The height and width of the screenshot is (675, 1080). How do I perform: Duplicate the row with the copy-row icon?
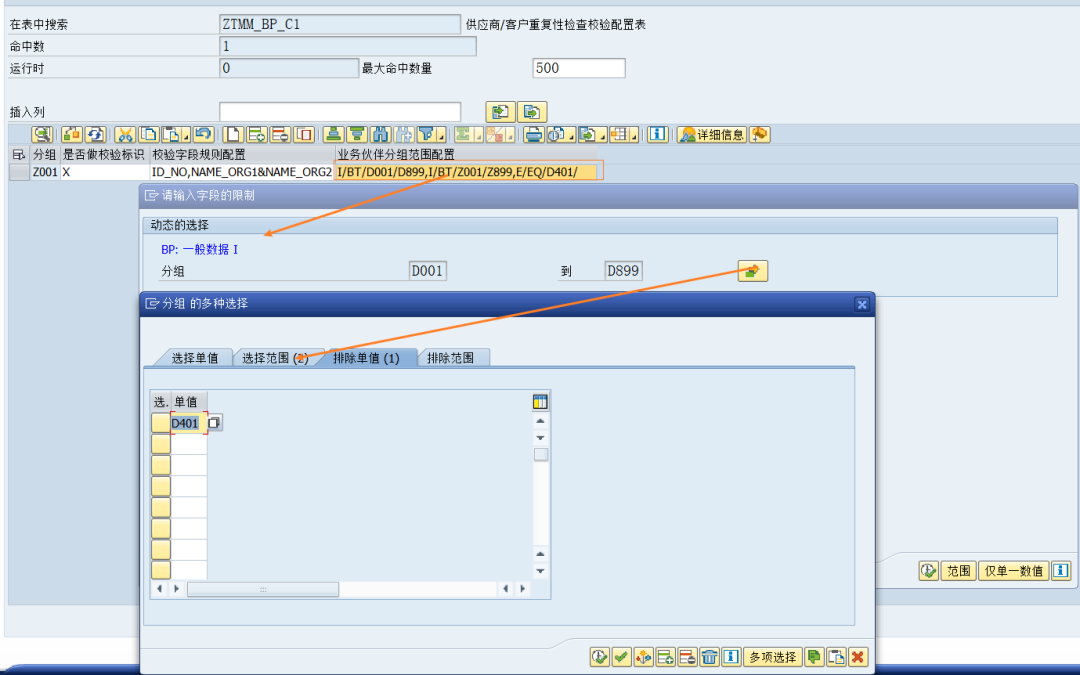pyautogui.click(x=304, y=134)
